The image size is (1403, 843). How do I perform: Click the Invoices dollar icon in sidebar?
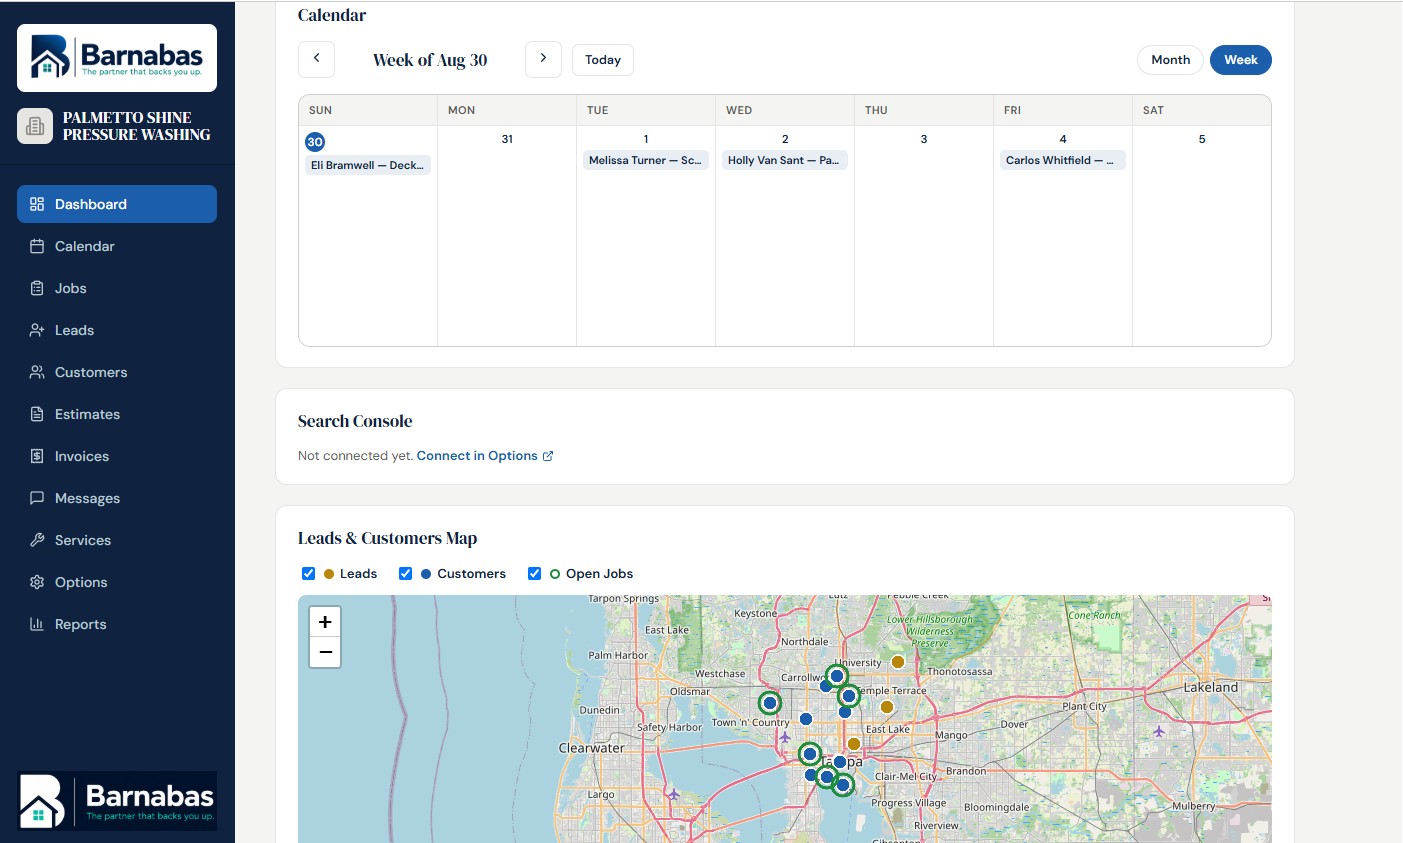37,456
